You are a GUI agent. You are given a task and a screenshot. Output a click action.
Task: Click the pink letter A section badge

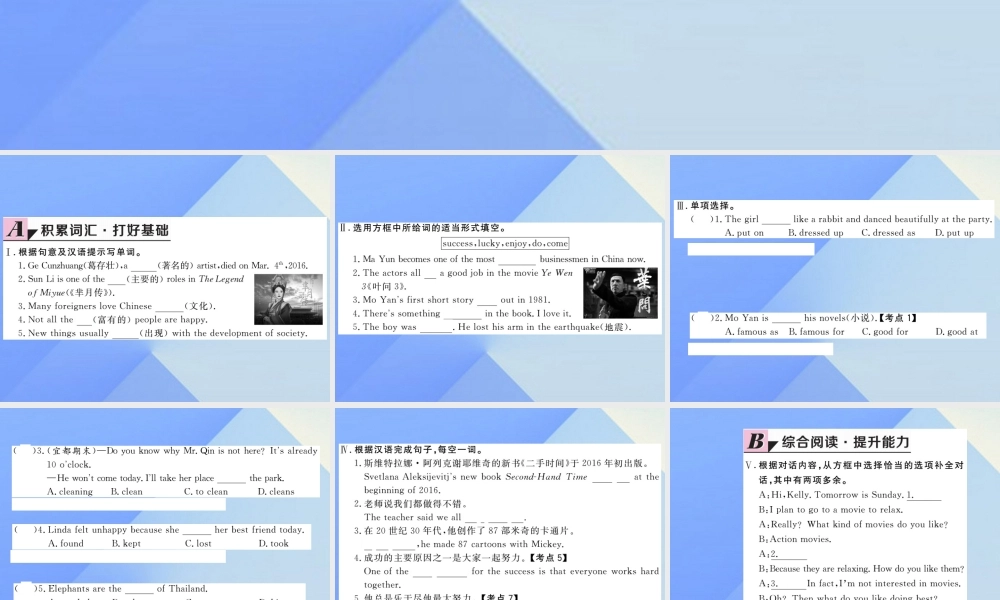point(17,229)
